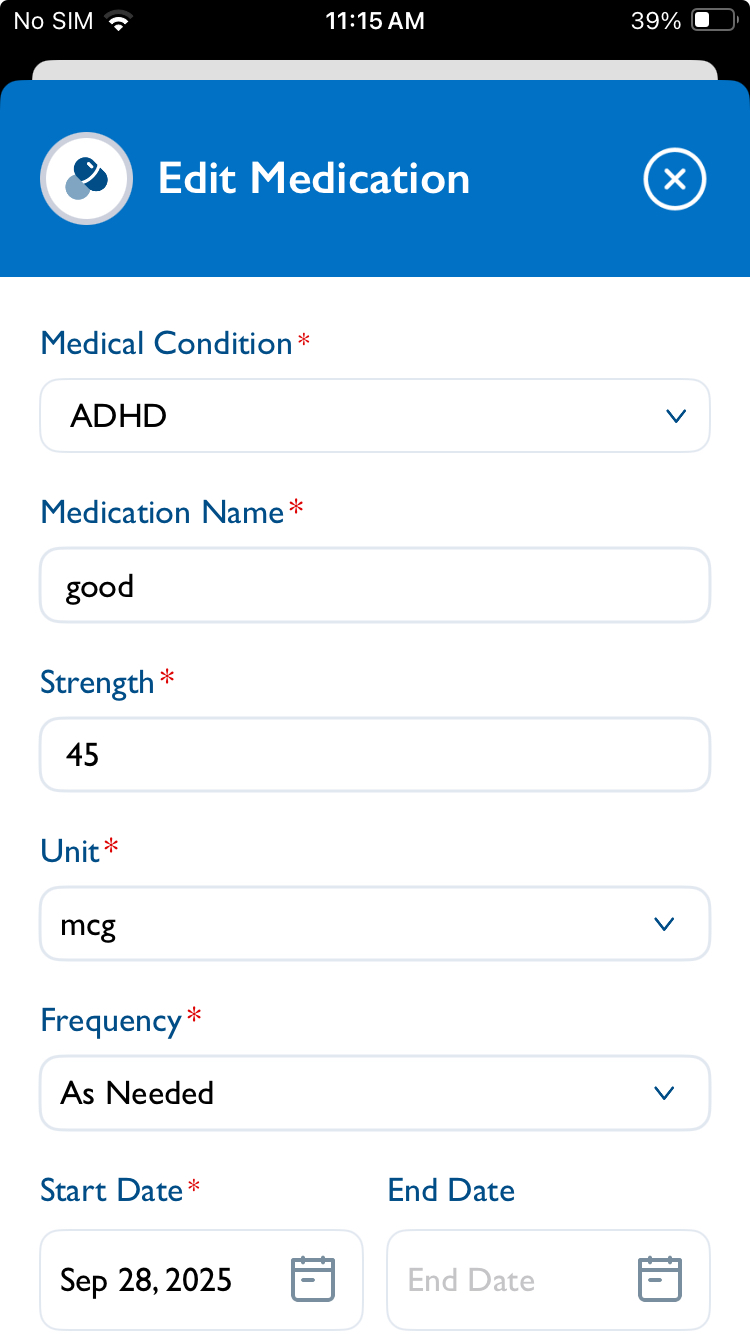Click the Medical Condition chevron arrow
Image resolution: width=750 pixels, height=1334 pixels.
(x=676, y=416)
